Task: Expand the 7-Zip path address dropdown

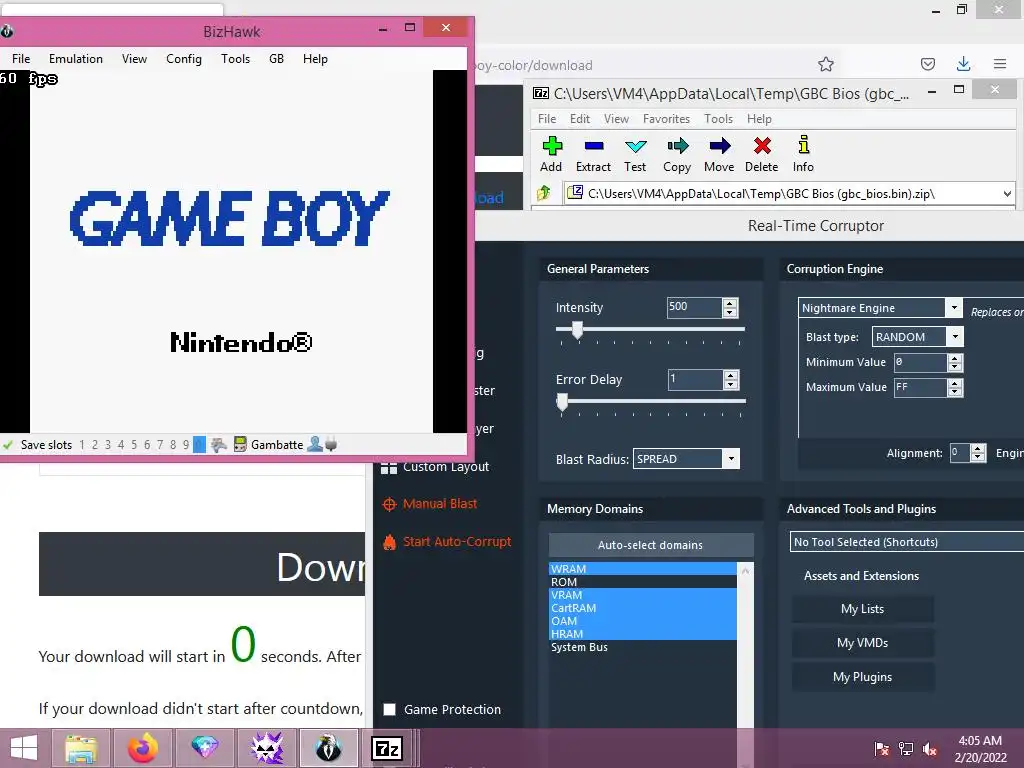Action: click(1007, 193)
